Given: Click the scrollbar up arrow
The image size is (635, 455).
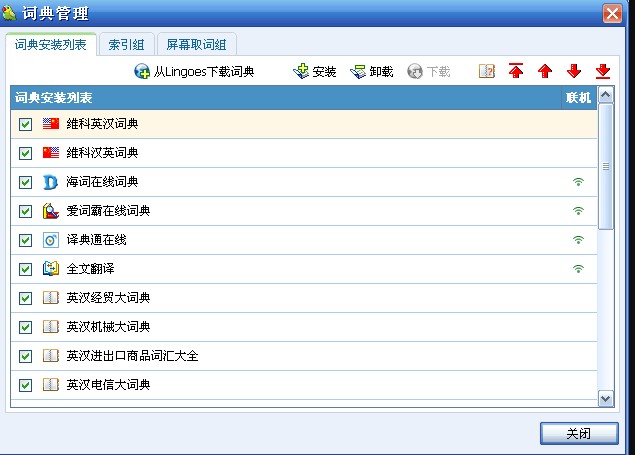Looking at the screenshot, I should click(x=606, y=95).
